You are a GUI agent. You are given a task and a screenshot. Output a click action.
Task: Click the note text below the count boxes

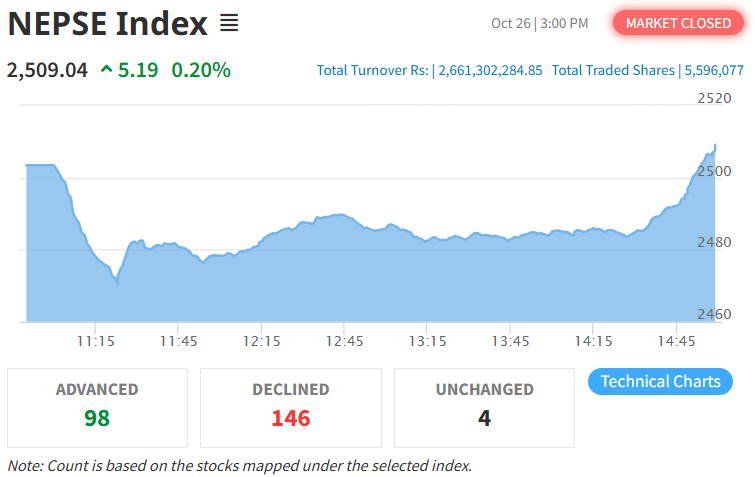(x=239, y=465)
